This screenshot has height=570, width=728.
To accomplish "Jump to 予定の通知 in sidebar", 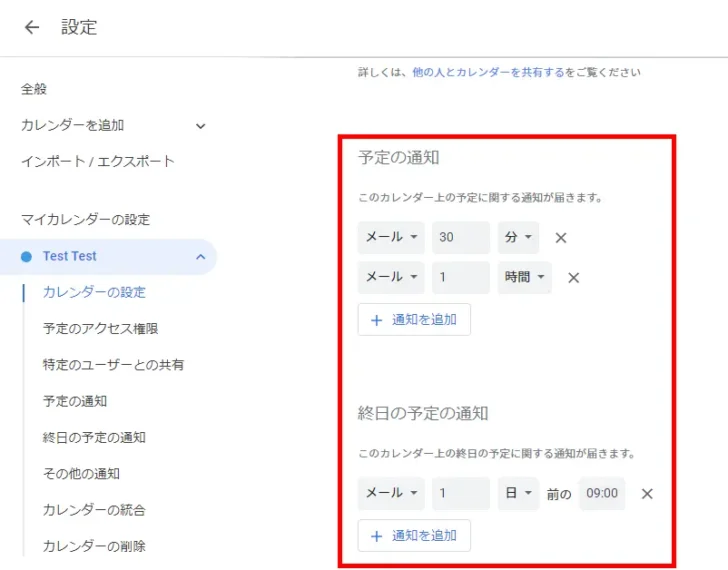I will tap(75, 401).
